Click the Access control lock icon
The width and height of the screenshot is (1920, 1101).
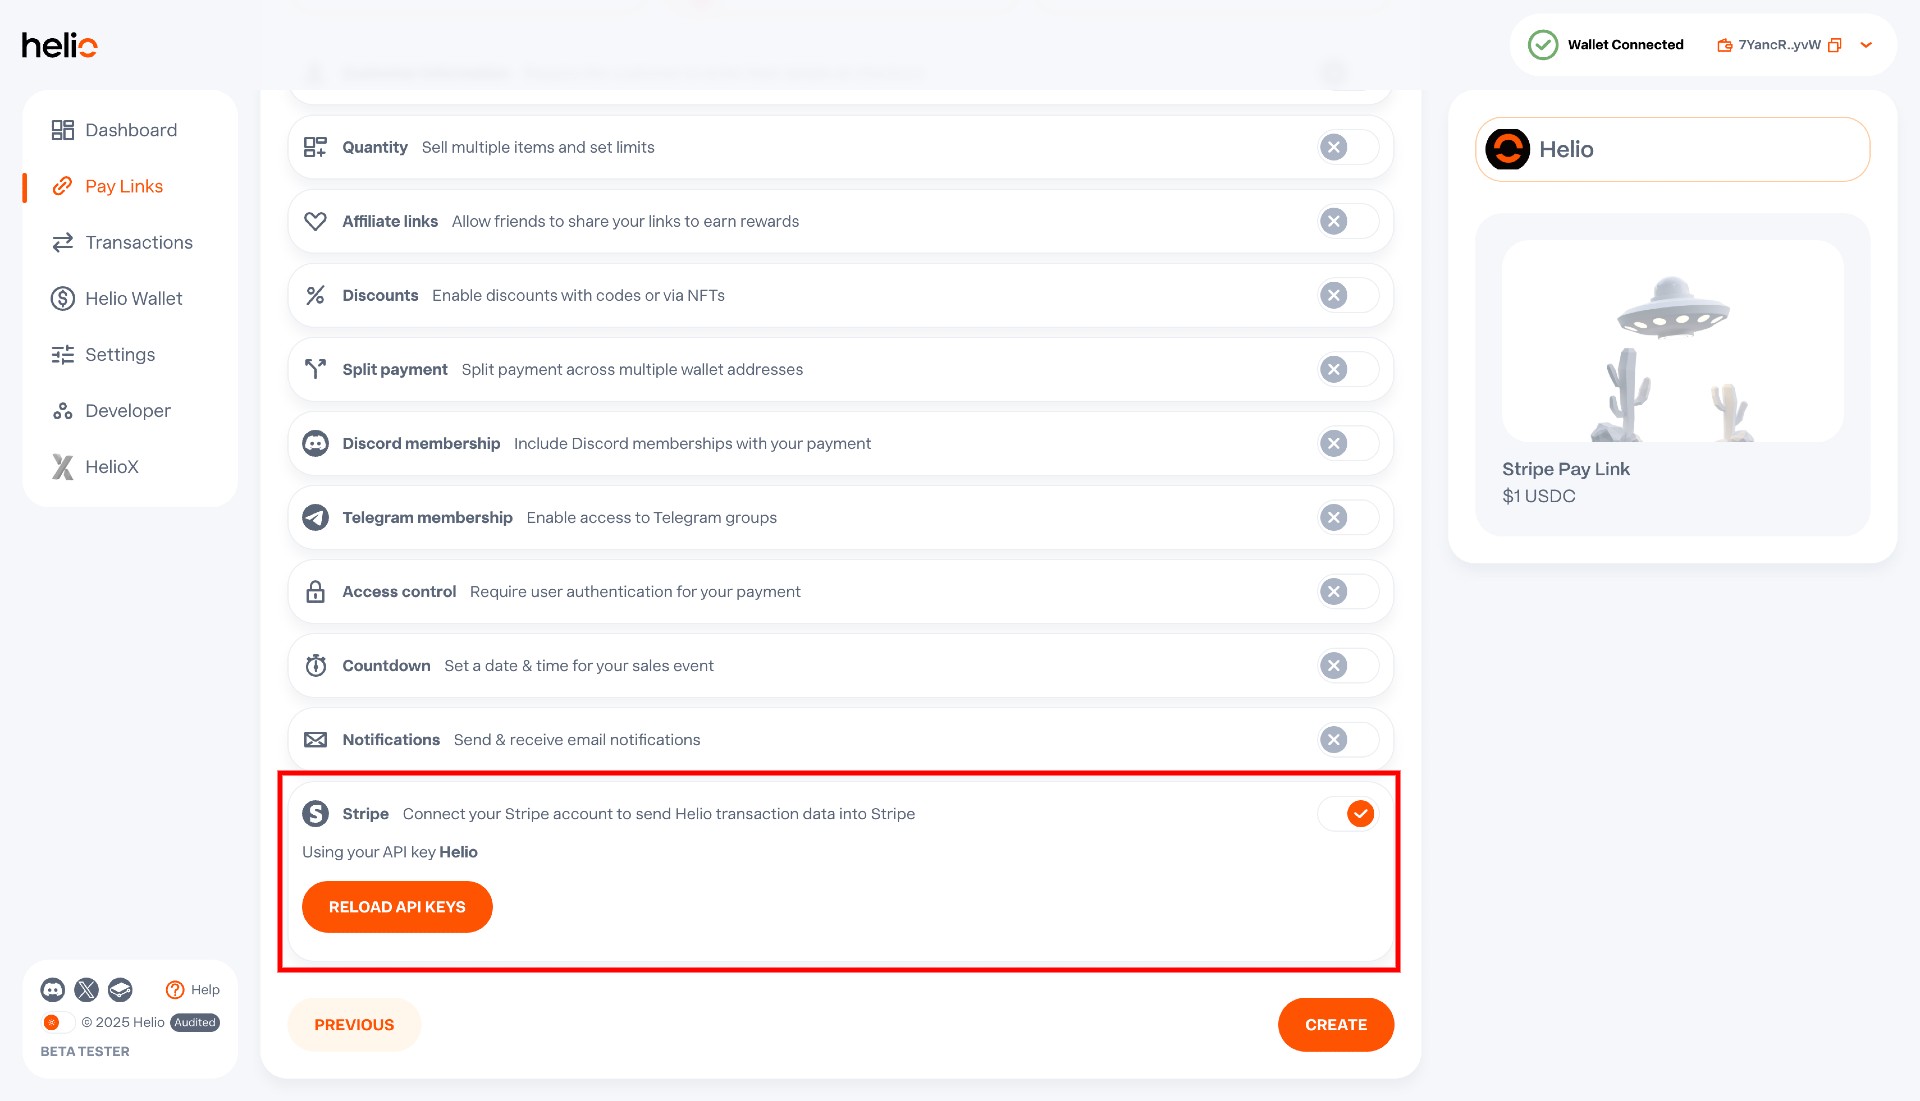(315, 591)
